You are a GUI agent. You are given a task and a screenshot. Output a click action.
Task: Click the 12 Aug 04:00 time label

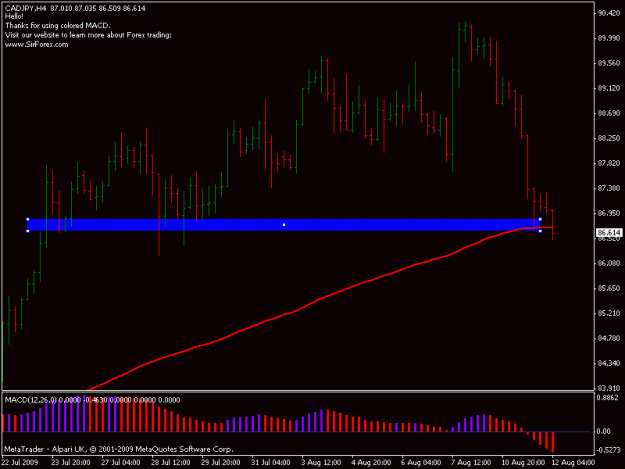(573, 463)
